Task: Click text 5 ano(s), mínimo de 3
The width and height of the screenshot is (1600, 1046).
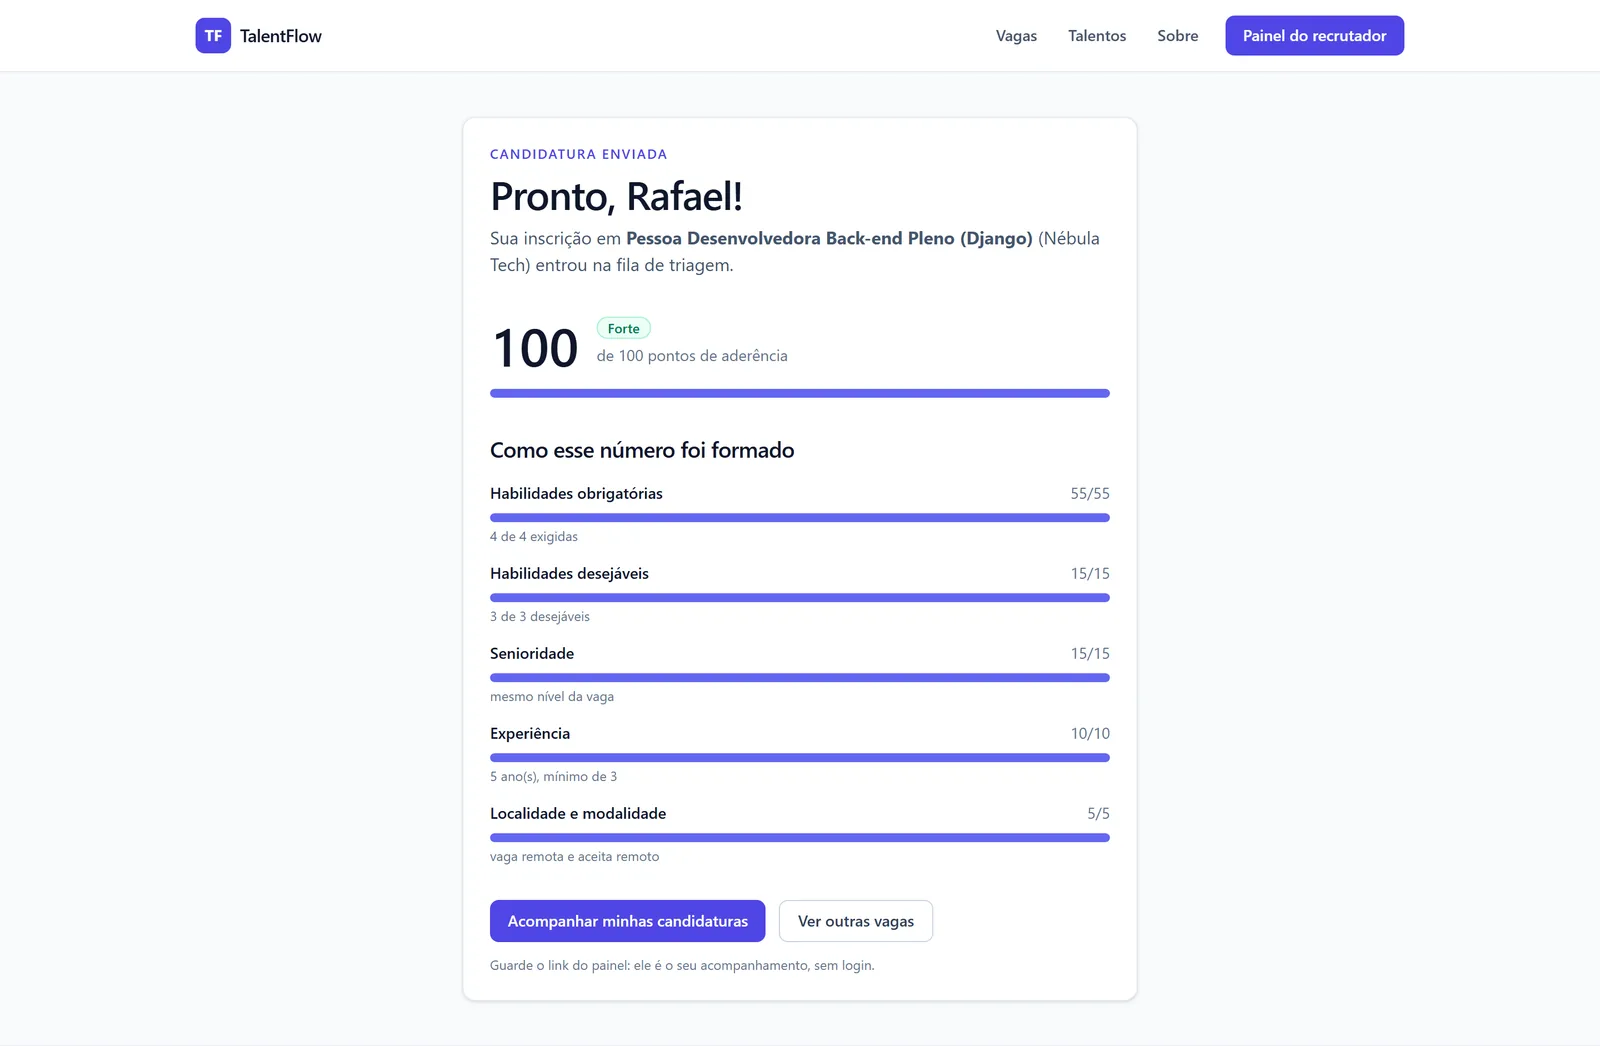Action: [553, 777]
